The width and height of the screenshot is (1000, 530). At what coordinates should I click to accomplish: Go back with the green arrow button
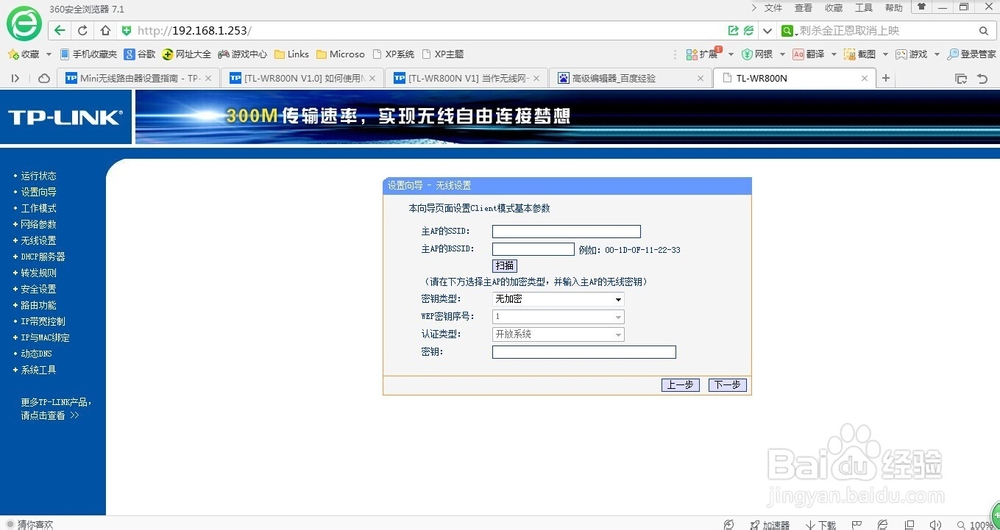point(59,31)
